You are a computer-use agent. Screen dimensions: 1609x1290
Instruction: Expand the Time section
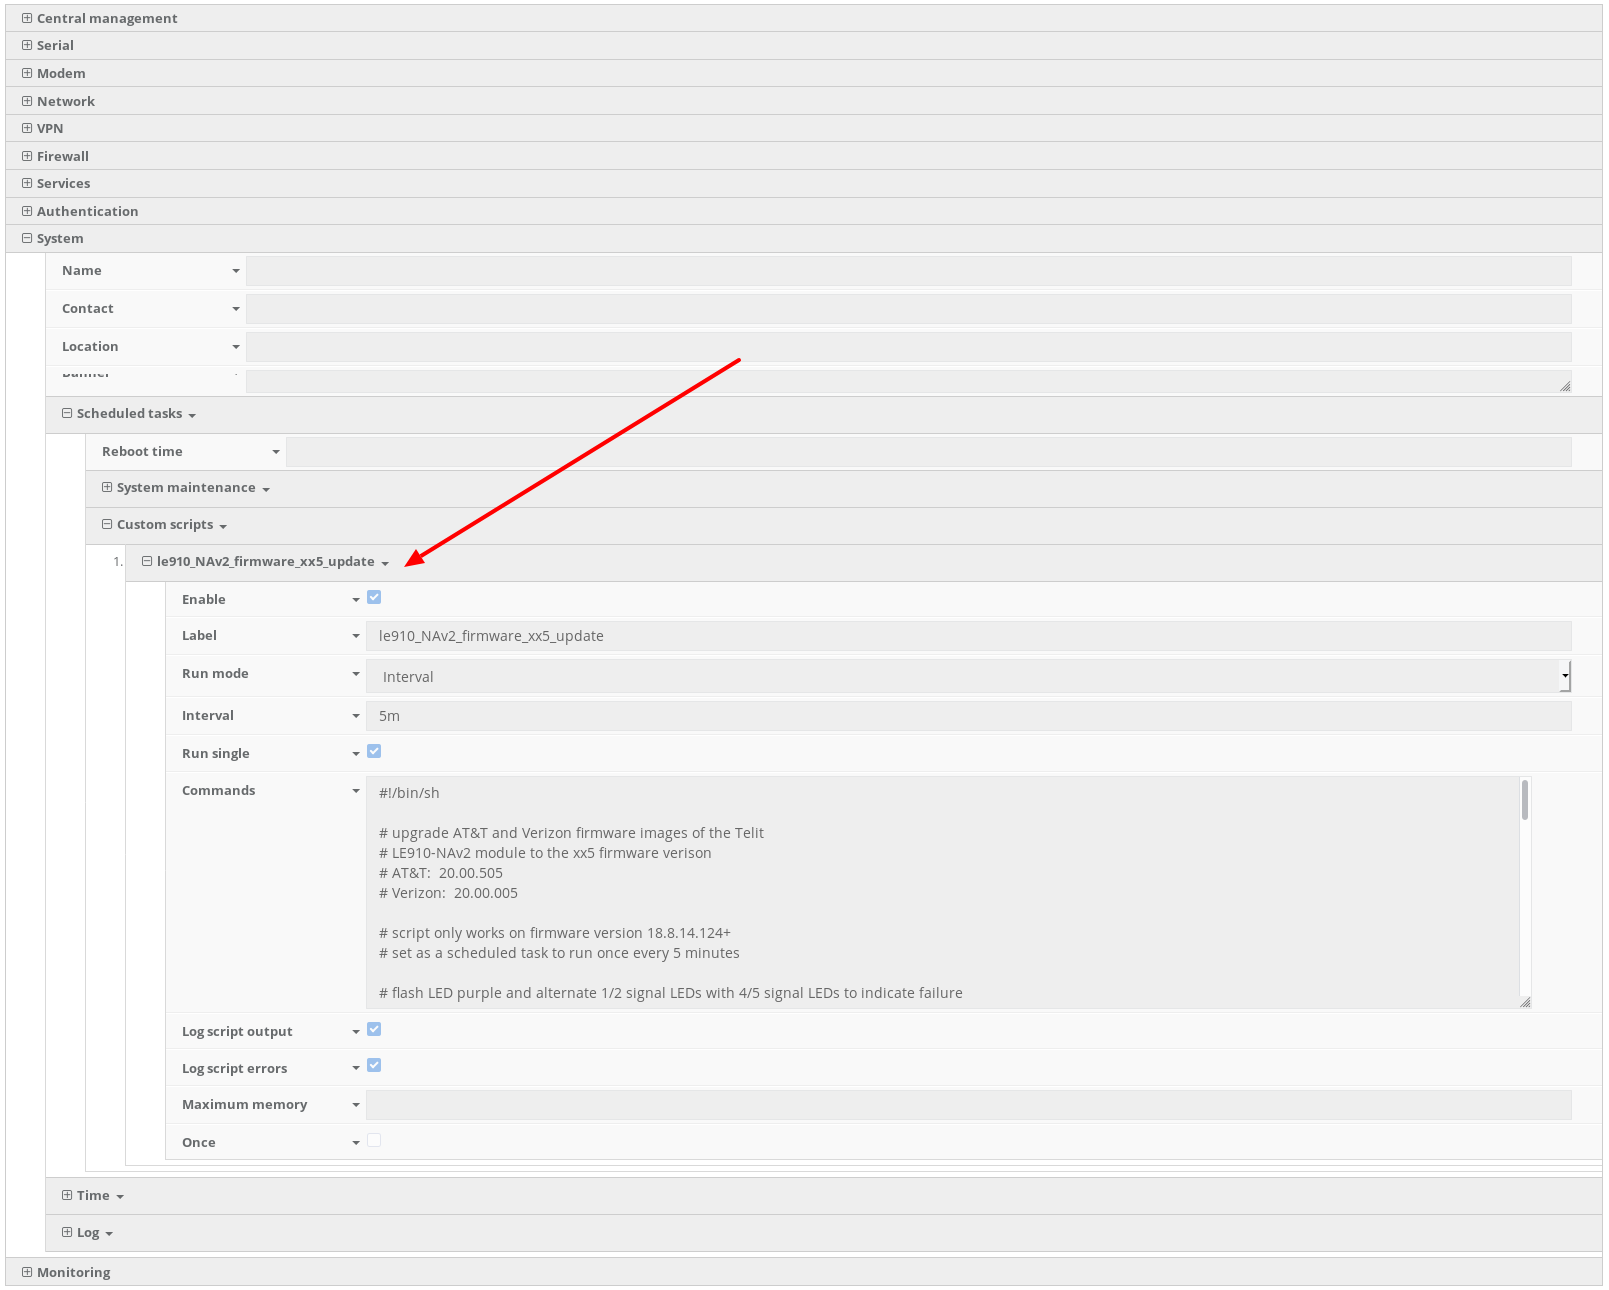pos(66,1194)
